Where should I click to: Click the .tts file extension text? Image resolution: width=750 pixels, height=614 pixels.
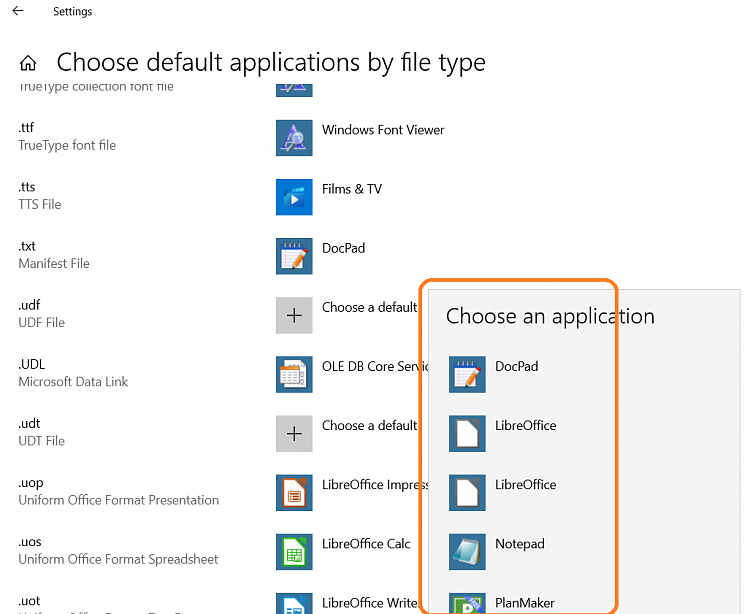point(27,186)
